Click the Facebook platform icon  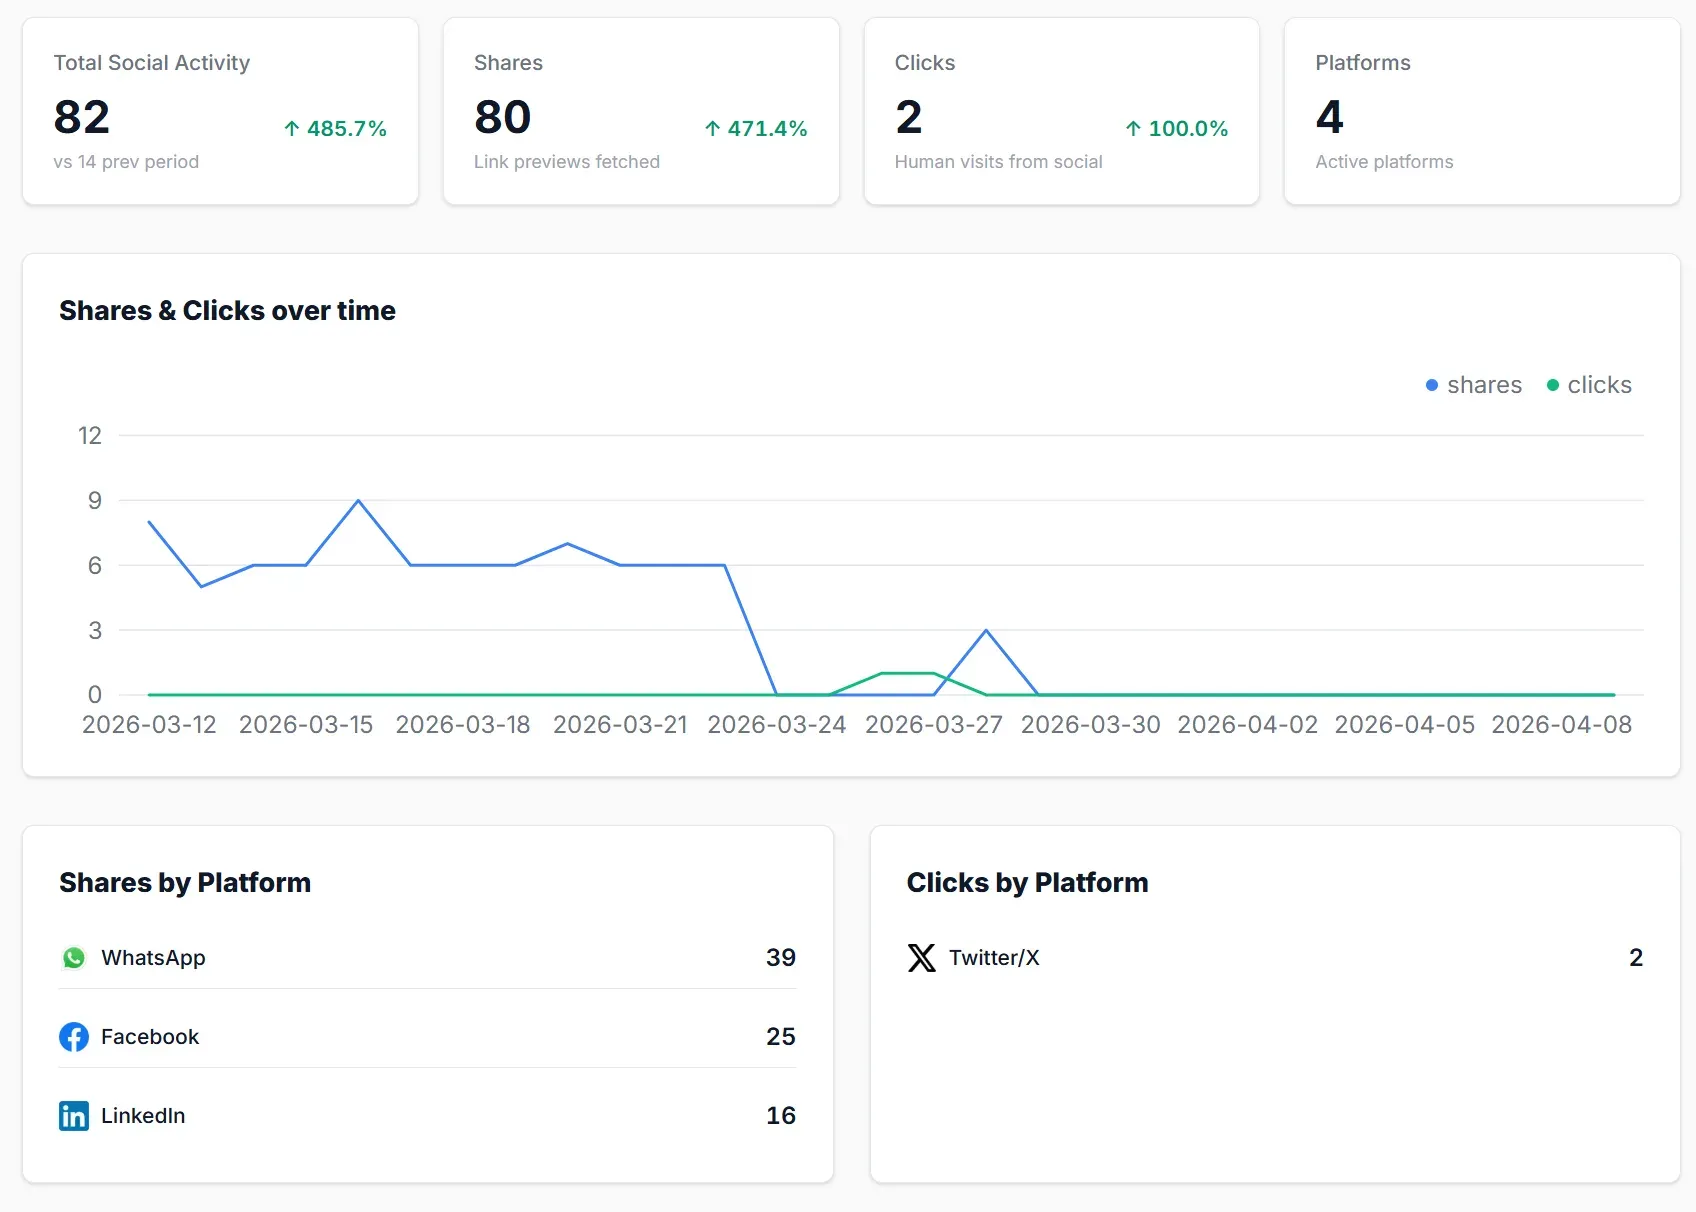(x=74, y=1037)
